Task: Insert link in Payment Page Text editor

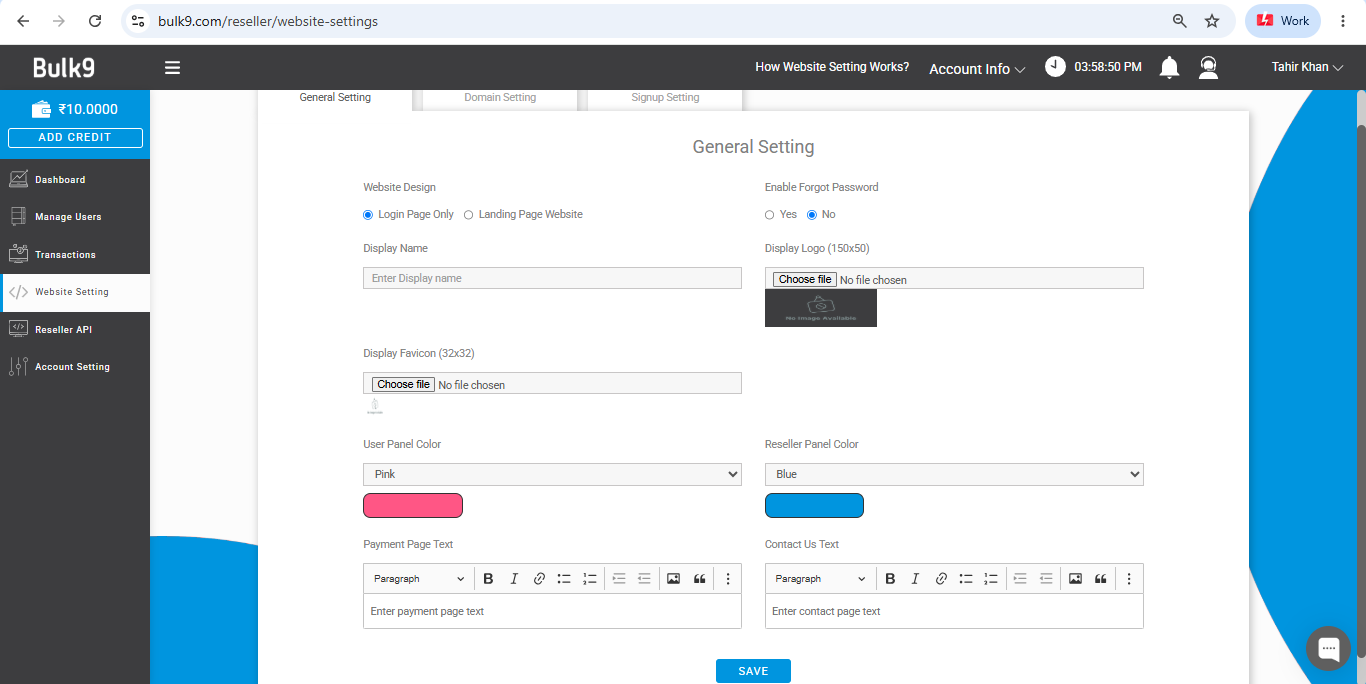Action: point(539,578)
